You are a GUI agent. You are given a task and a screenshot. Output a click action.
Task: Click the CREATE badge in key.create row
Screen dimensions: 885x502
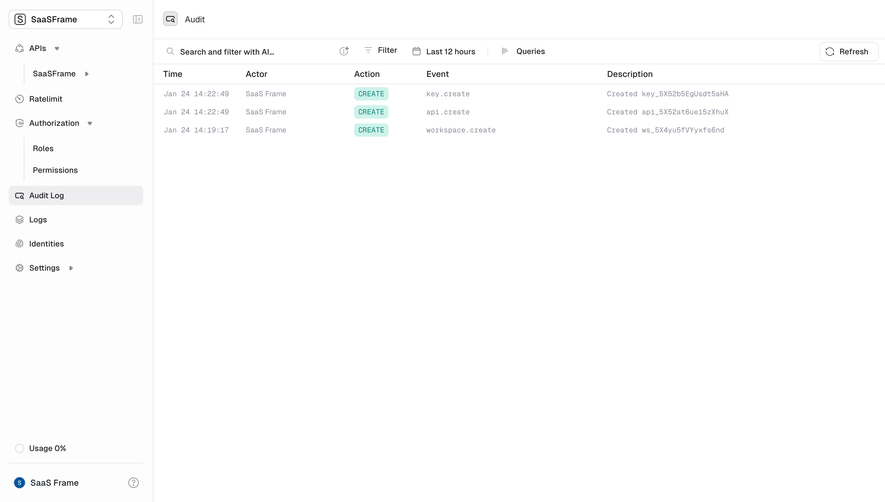click(371, 94)
